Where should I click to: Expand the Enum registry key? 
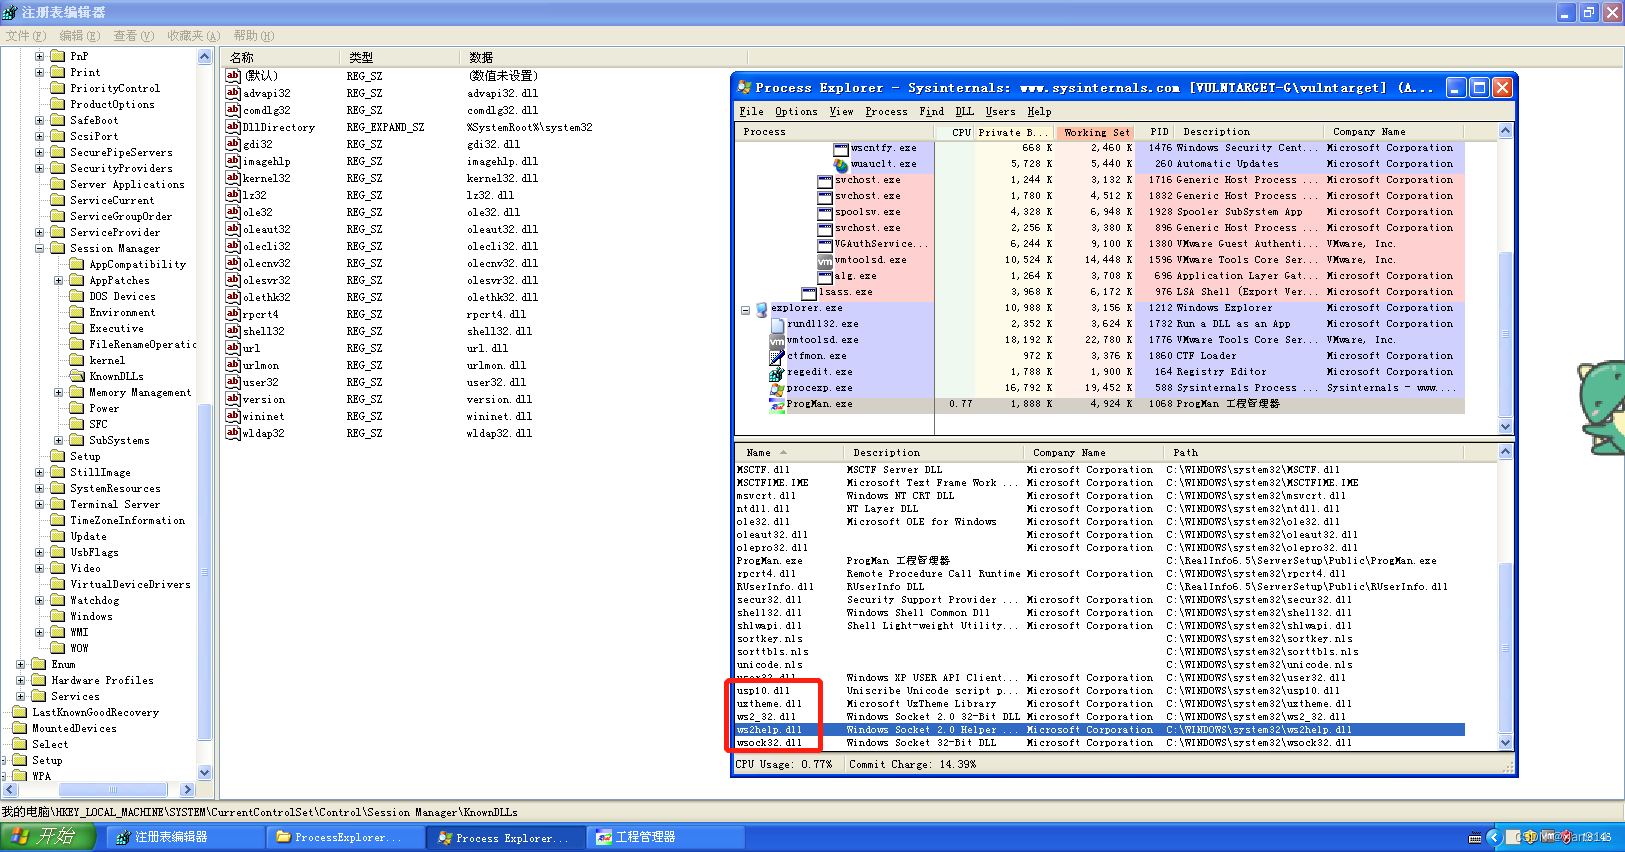pos(20,664)
